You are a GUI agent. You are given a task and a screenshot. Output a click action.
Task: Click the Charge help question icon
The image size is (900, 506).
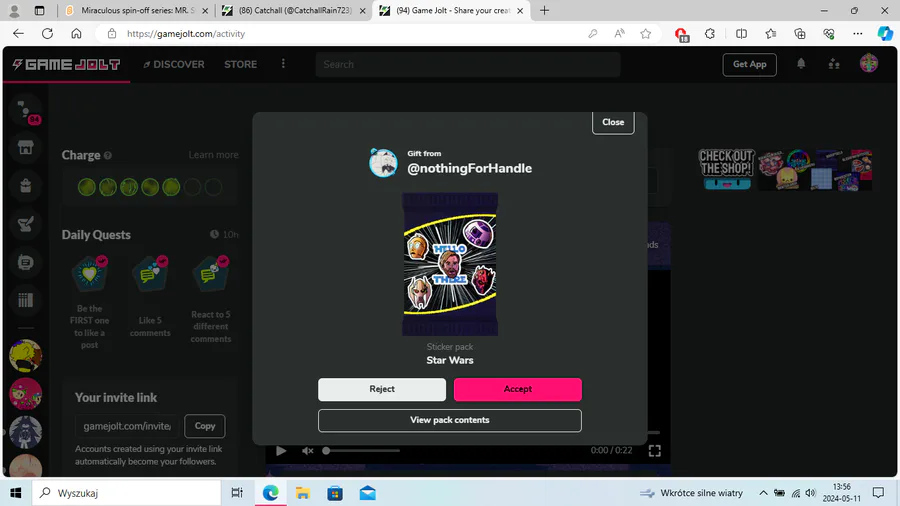(108, 155)
